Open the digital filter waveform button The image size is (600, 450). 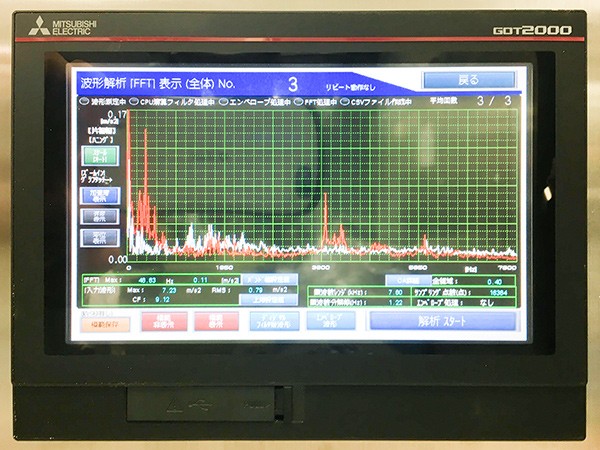[274, 321]
